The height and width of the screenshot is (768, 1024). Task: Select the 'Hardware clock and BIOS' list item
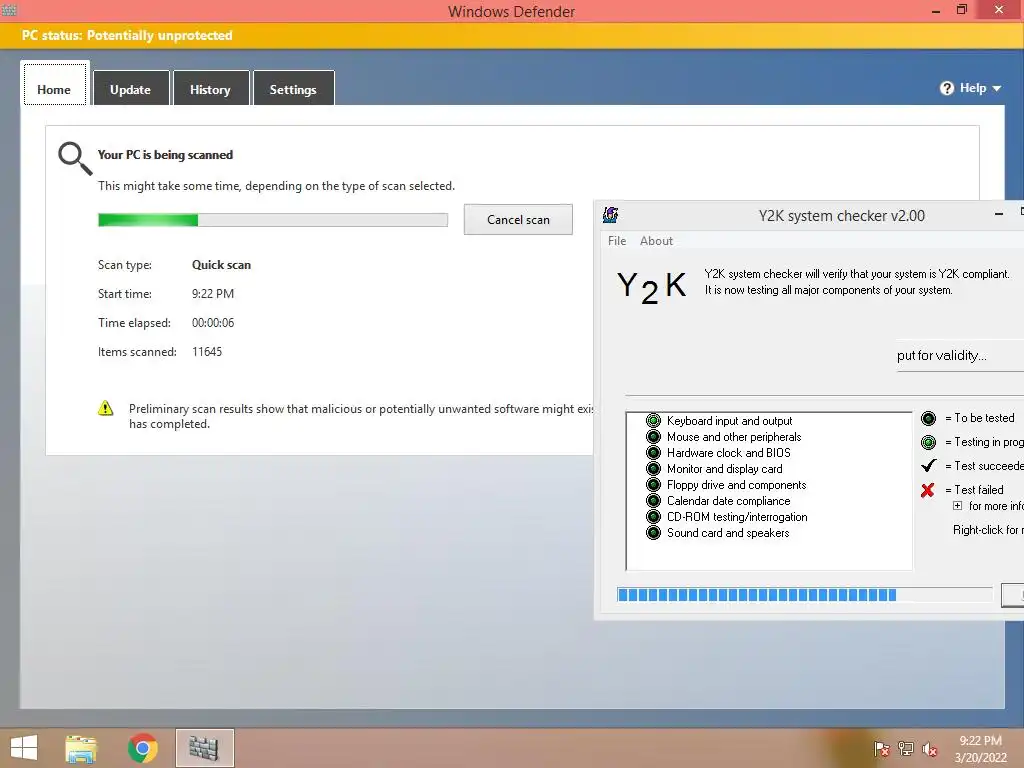coord(729,453)
